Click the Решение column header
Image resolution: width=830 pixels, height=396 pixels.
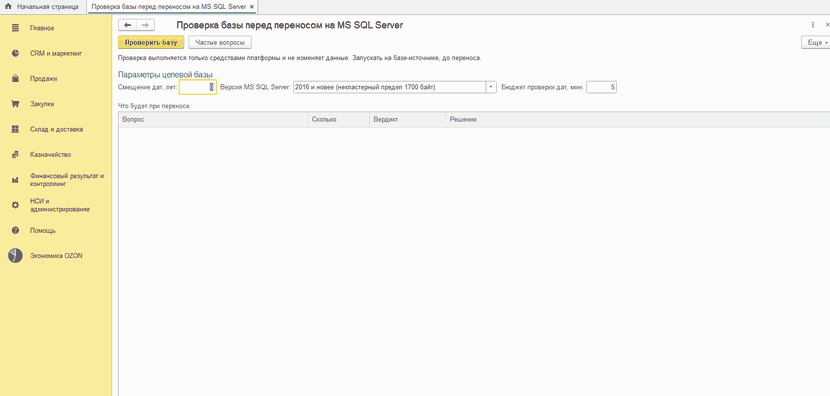point(638,120)
